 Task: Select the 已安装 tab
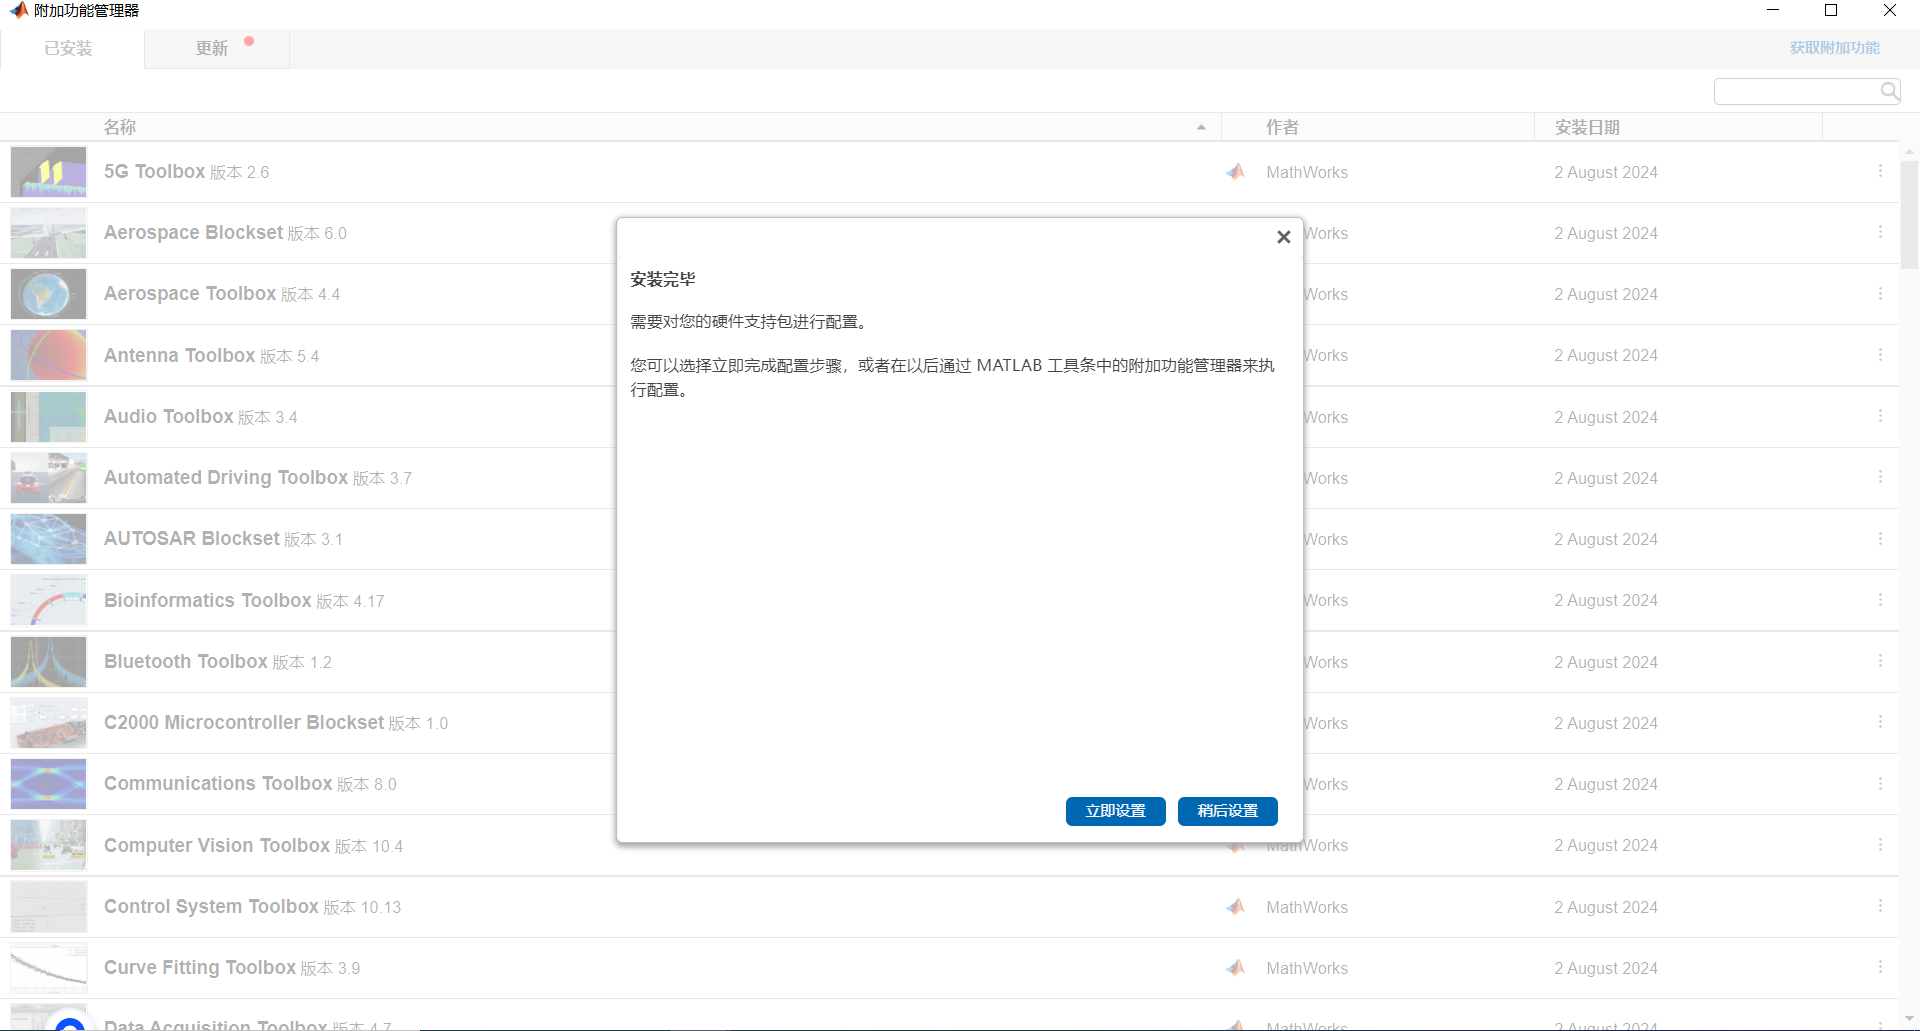pos(68,48)
